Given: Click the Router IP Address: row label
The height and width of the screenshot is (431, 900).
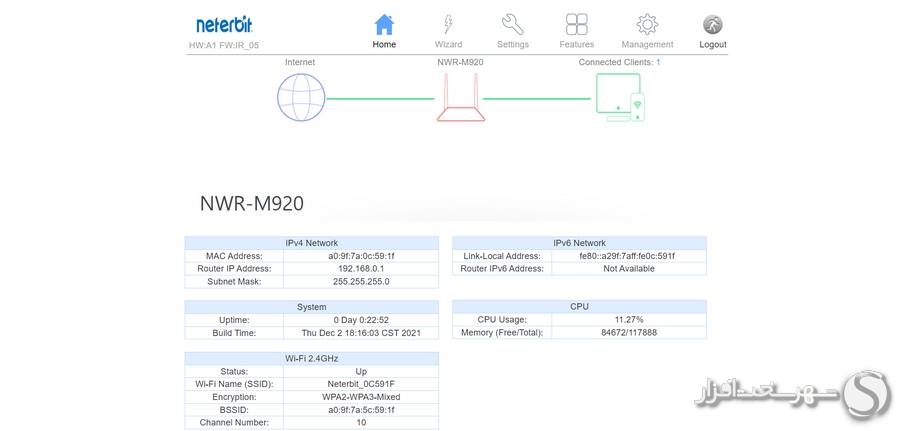Looking at the screenshot, I should [234, 269].
